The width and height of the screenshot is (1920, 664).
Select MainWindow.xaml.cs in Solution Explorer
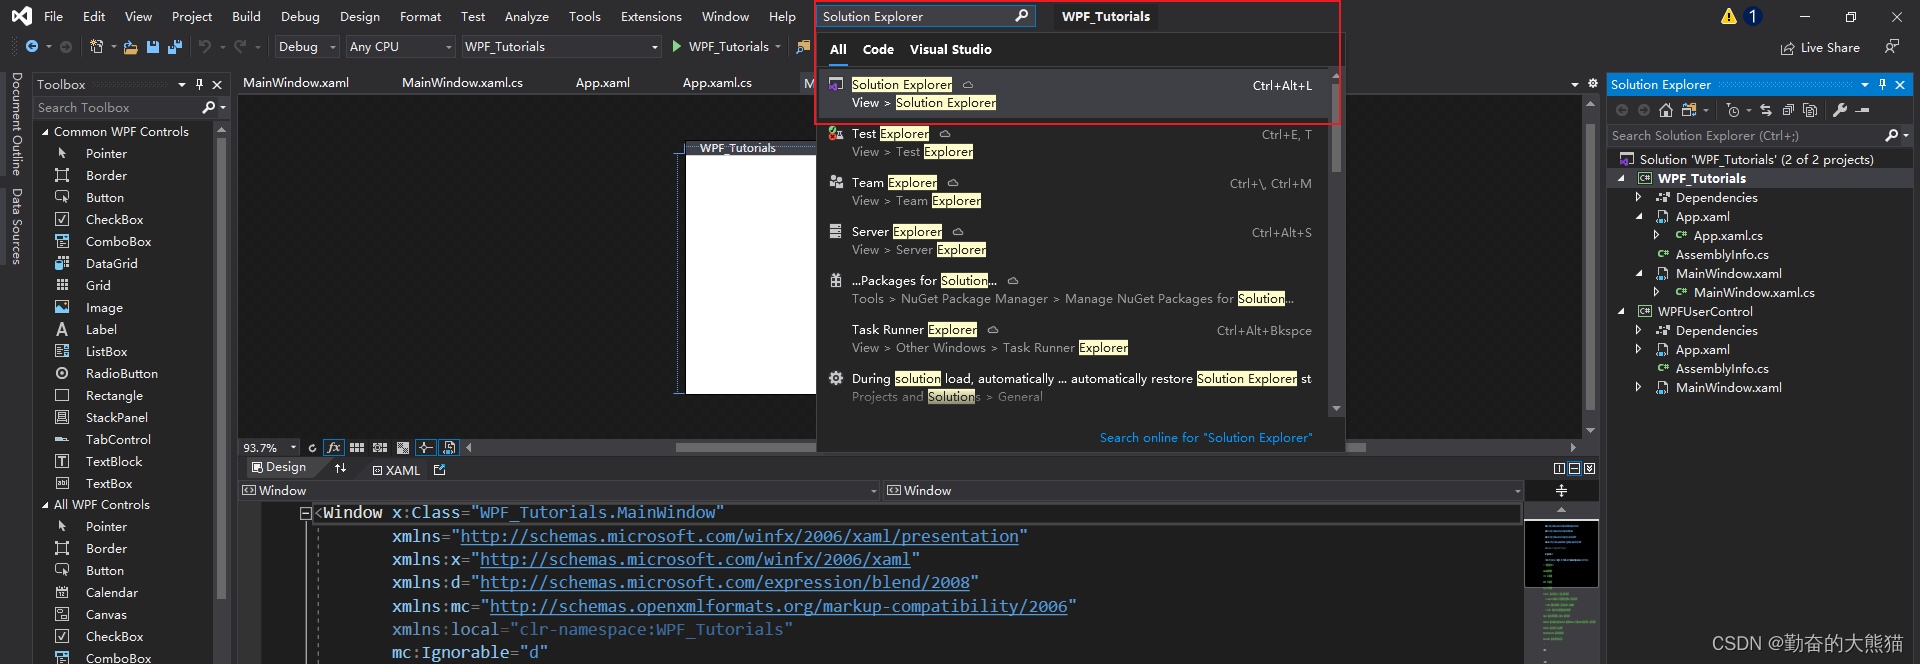[x=1754, y=293]
